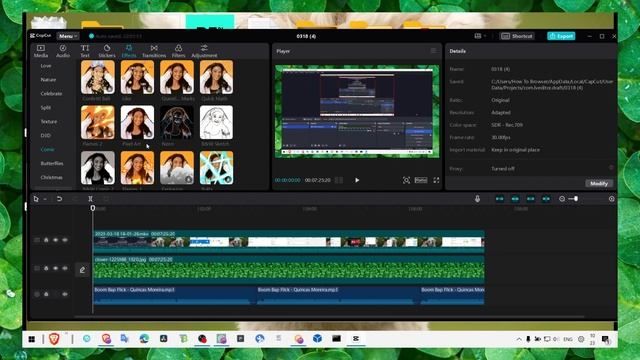
Task: Open the Shortcut keys panel
Action: click(517, 36)
